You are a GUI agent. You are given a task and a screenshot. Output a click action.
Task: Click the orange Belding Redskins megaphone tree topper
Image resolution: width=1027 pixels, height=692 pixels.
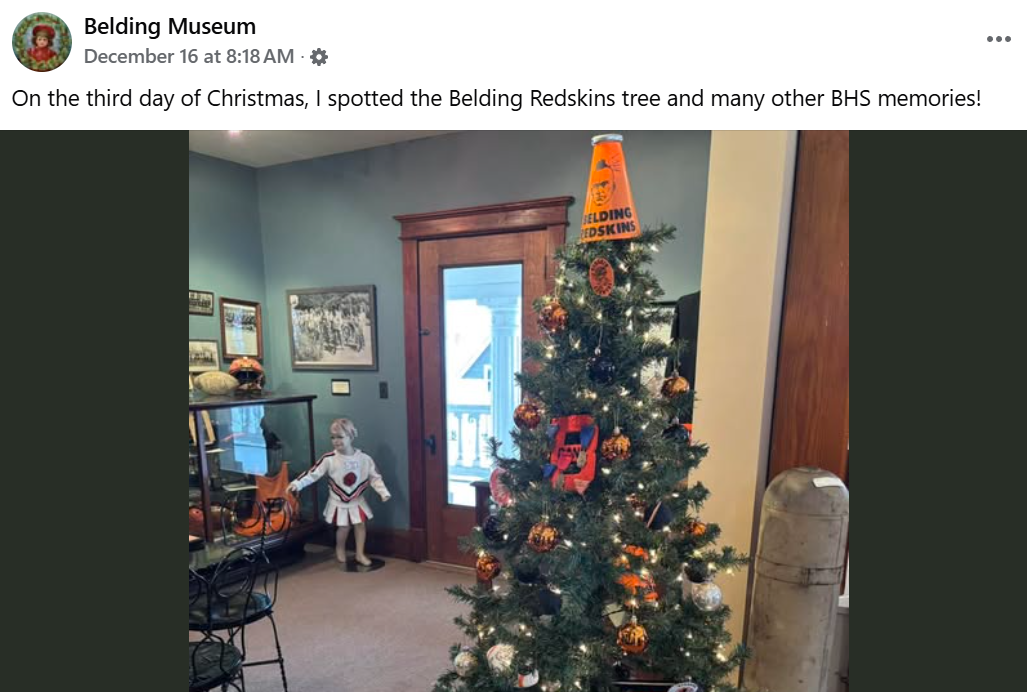click(610, 187)
